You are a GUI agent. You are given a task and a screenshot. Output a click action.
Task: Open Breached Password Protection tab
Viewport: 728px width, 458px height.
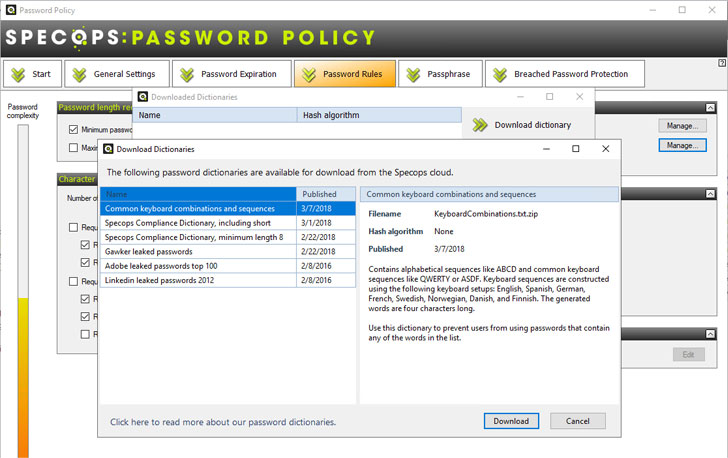pos(565,74)
